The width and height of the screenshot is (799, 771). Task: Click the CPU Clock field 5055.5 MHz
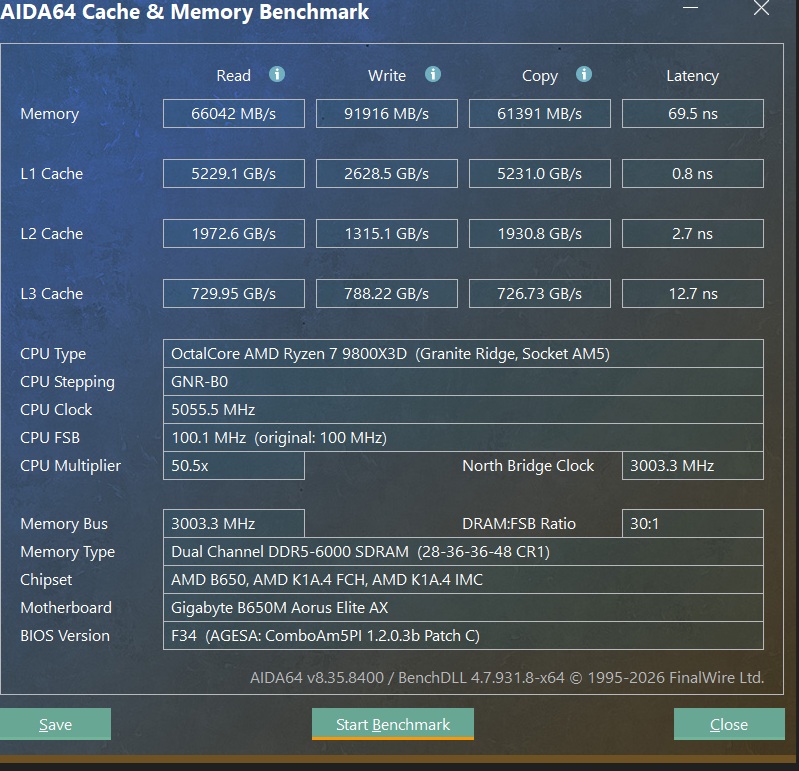(463, 410)
